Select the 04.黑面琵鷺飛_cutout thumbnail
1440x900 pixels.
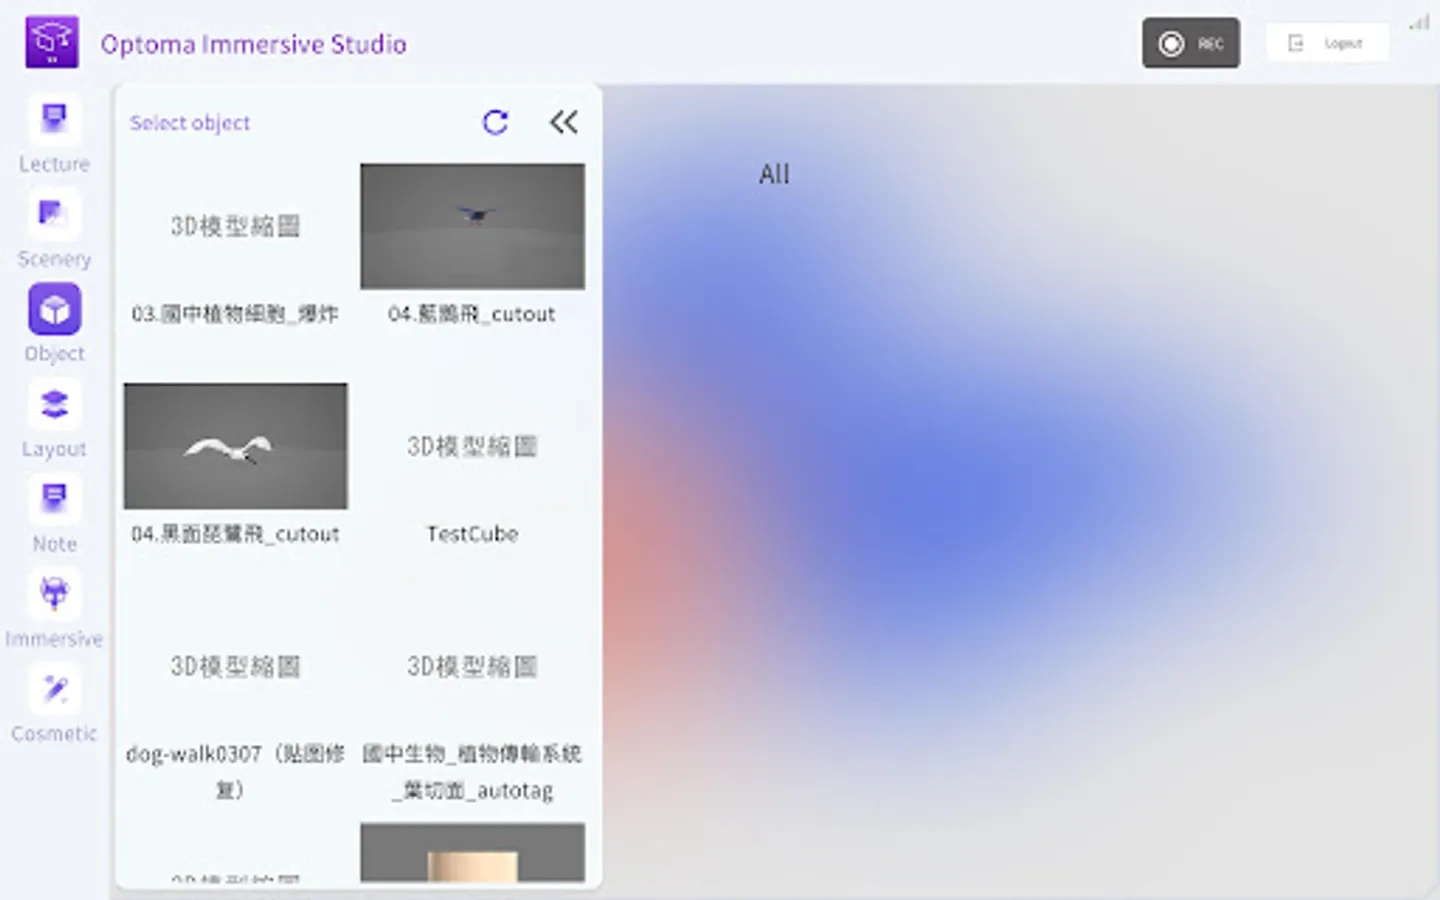(x=235, y=446)
